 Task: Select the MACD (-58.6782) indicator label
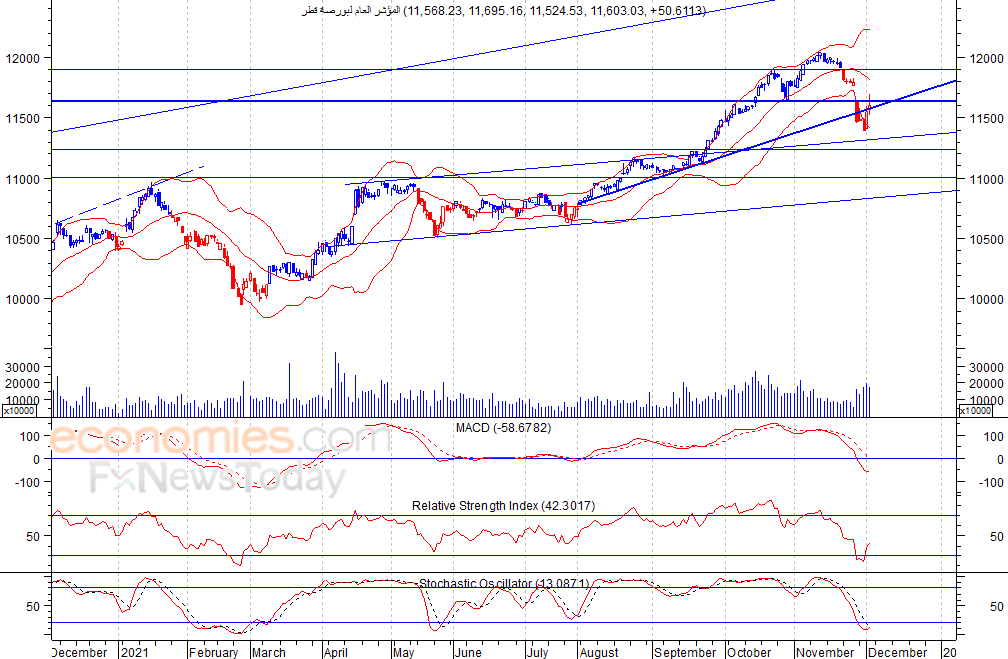click(503, 428)
